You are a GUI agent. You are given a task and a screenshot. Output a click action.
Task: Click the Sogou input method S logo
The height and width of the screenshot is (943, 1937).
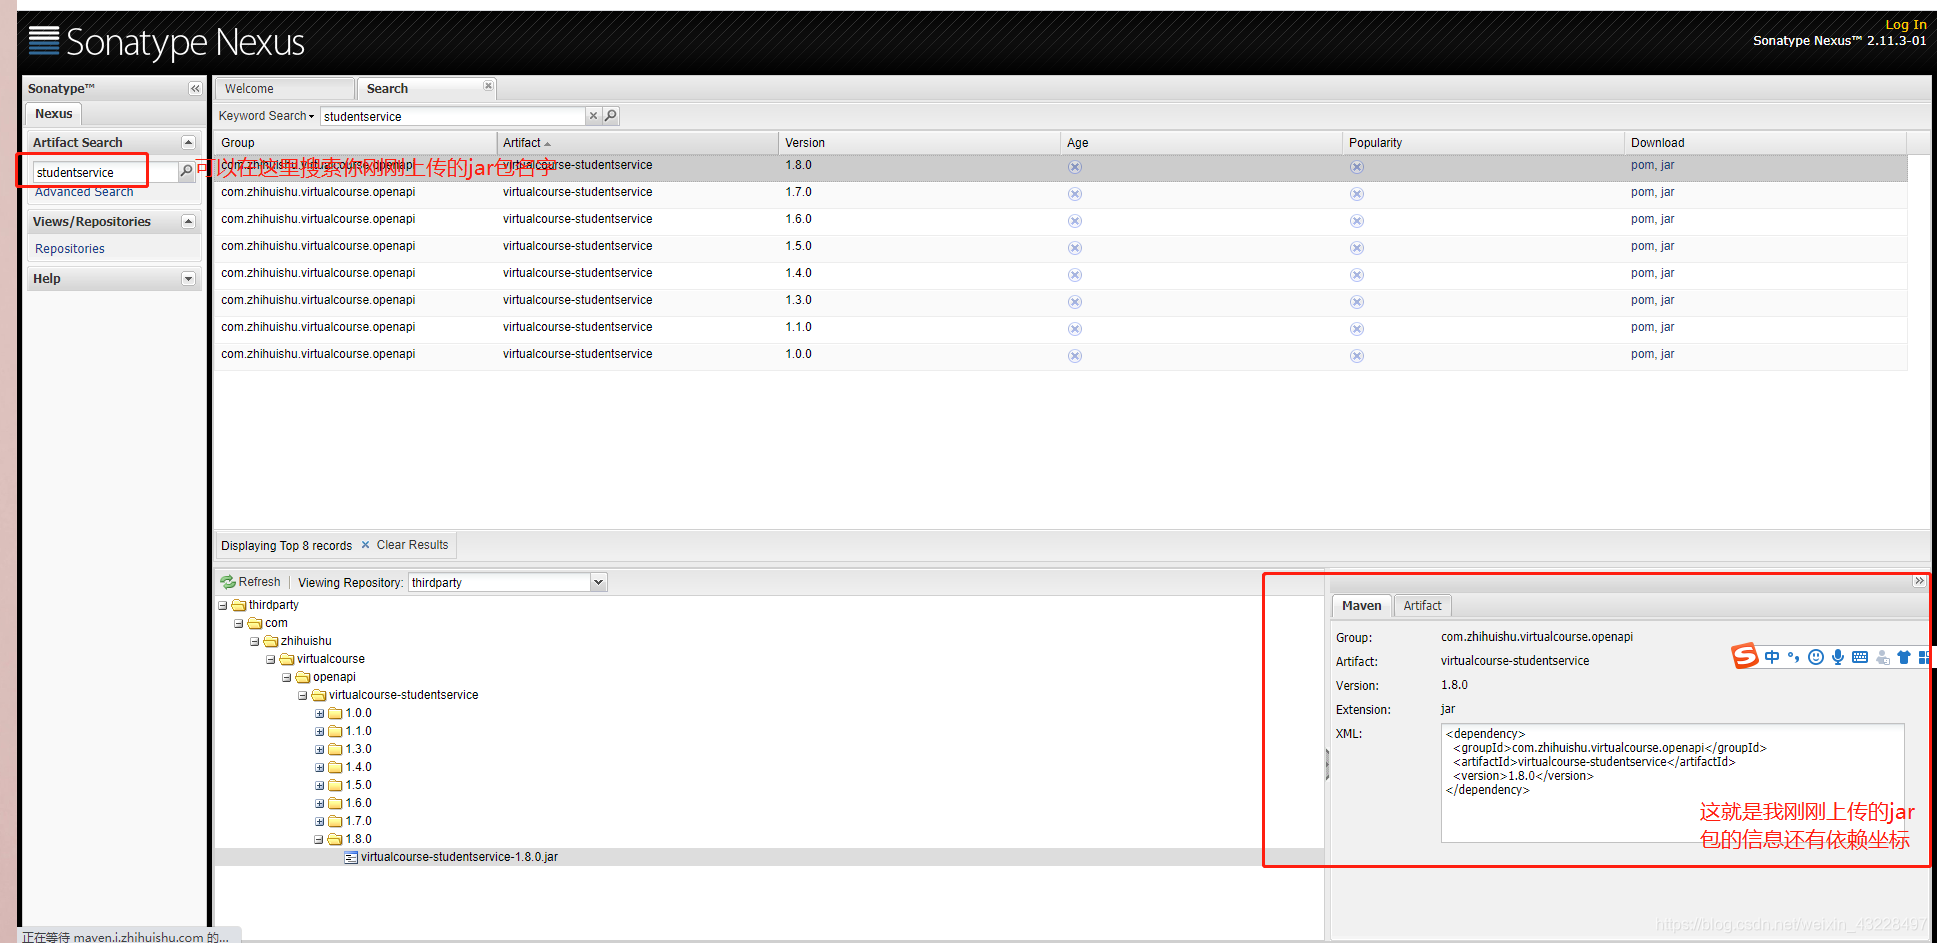pos(1745,656)
